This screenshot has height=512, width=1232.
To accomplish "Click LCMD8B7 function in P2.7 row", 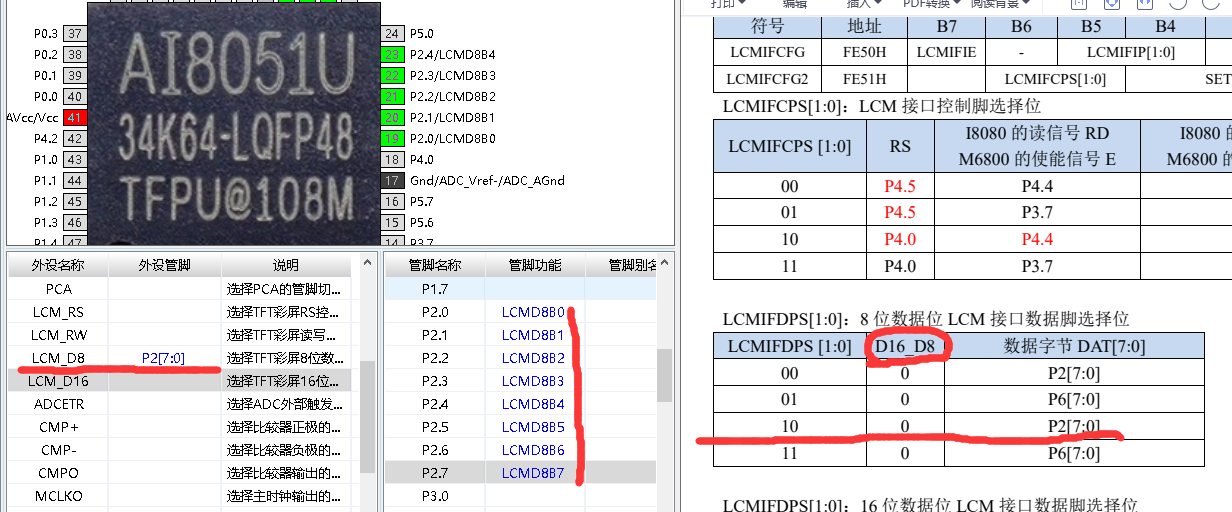I will tap(533, 473).
